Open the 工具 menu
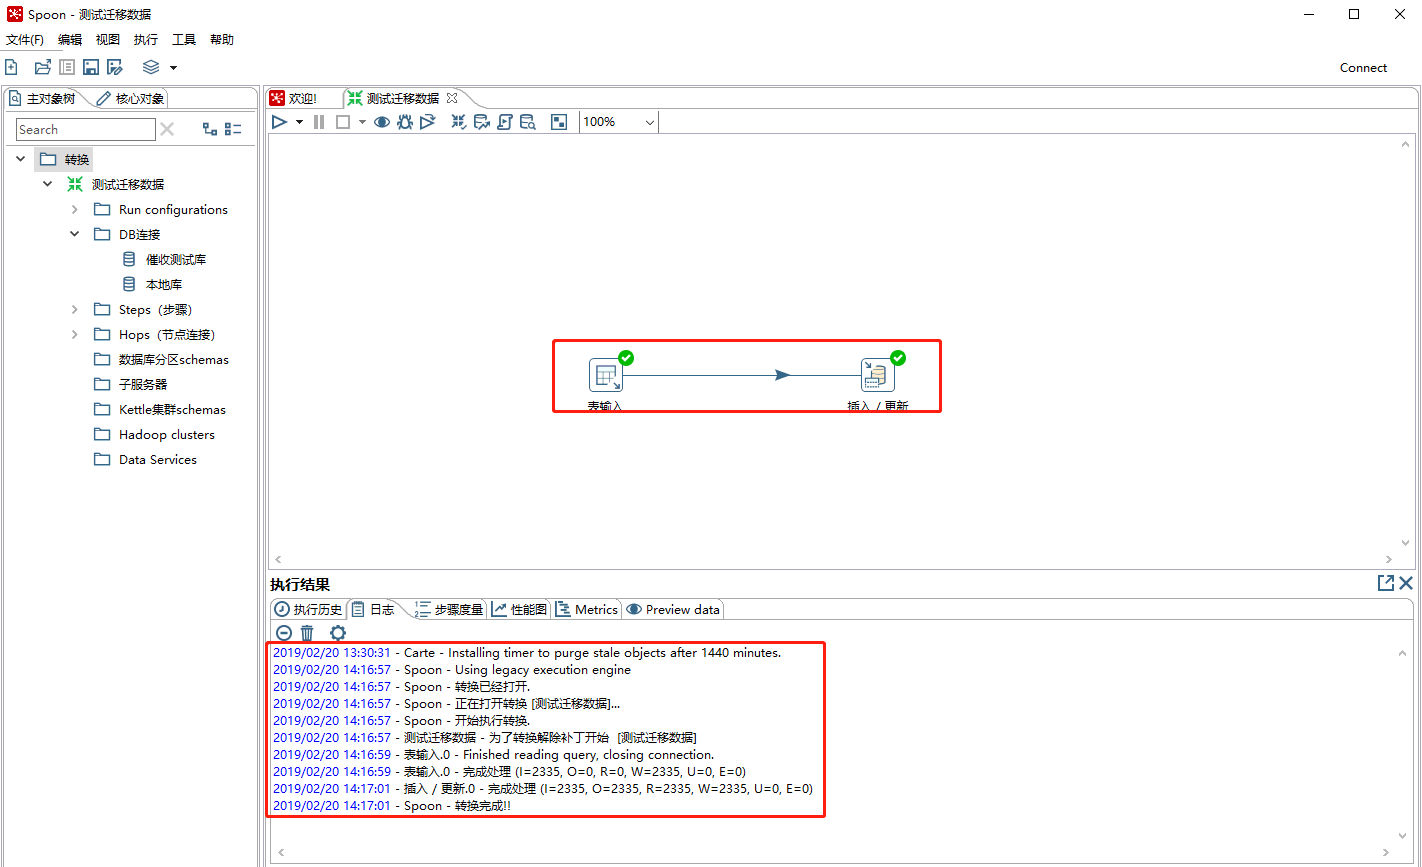This screenshot has width=1422, height=867. (x=184, y=40)
